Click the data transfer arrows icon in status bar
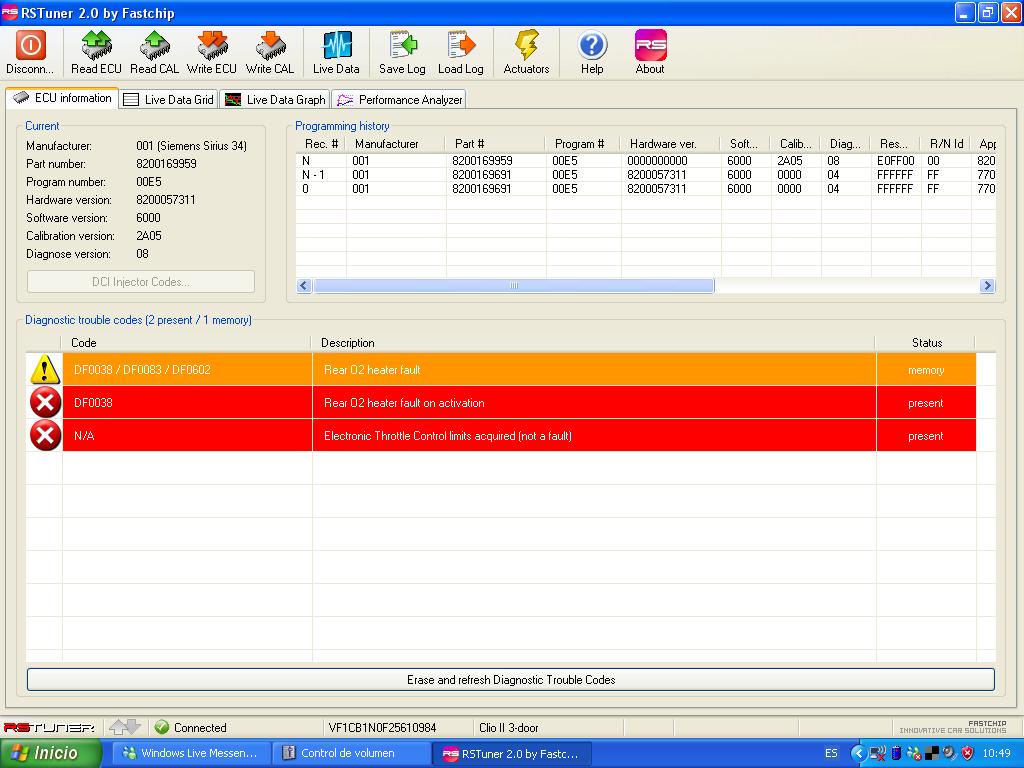Viewport: 1024px width, 768px height. tap(124, 727)
